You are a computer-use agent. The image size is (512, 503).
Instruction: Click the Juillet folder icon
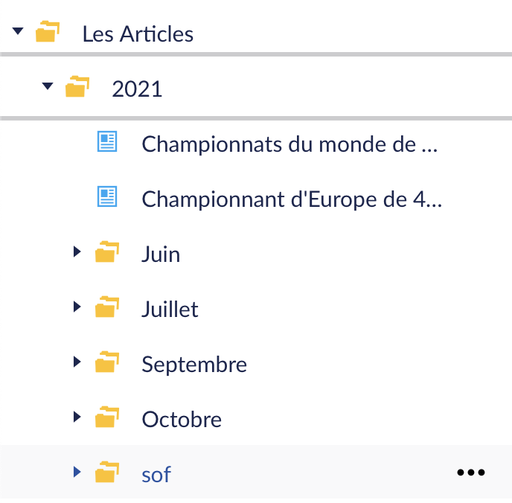pos(107,307)
